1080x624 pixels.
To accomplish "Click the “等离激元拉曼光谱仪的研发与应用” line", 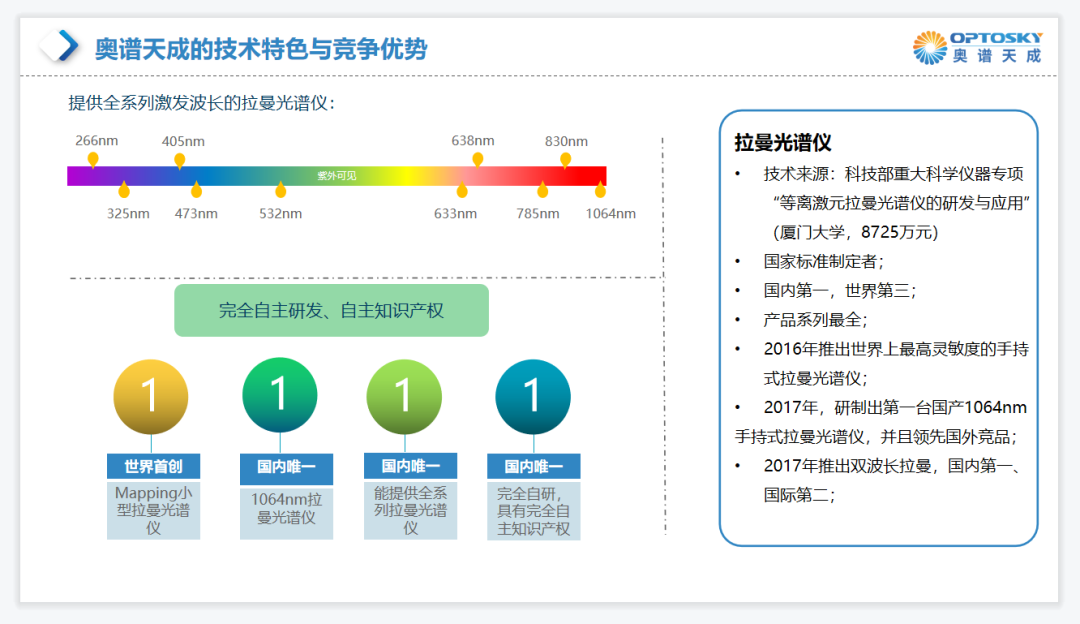I will tap(902, 203).
